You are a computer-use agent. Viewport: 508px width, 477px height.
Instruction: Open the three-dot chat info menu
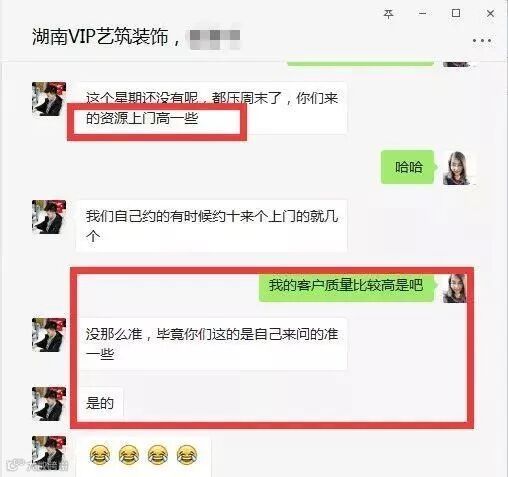pos(482,41)
